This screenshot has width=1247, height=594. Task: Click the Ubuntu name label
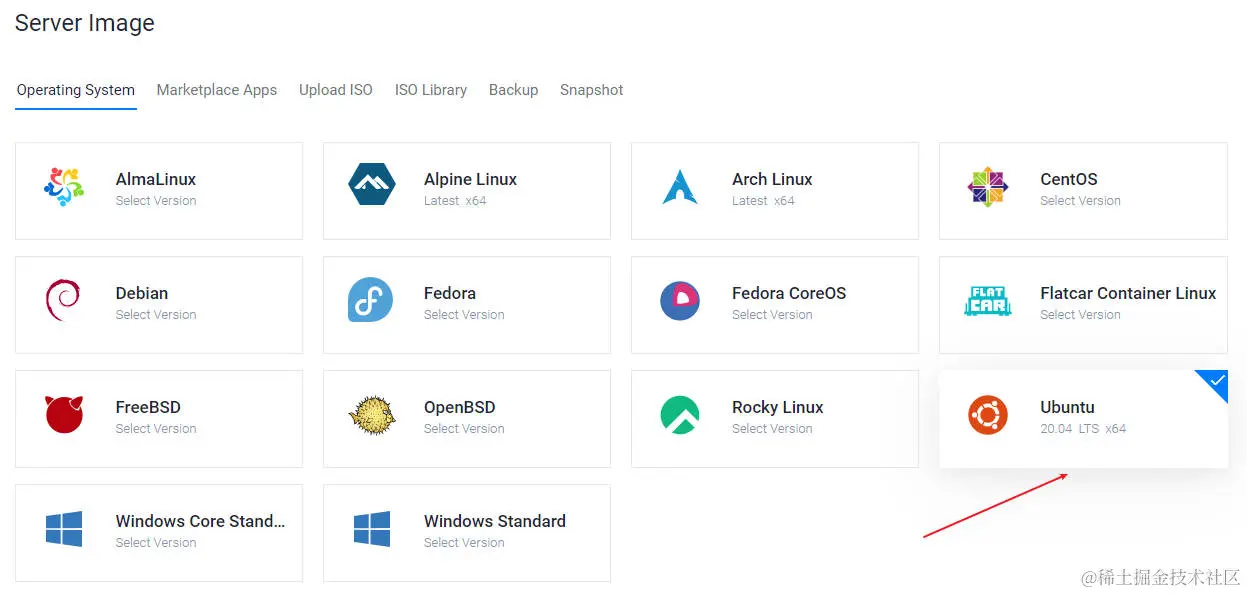[x=1067, y=408]
